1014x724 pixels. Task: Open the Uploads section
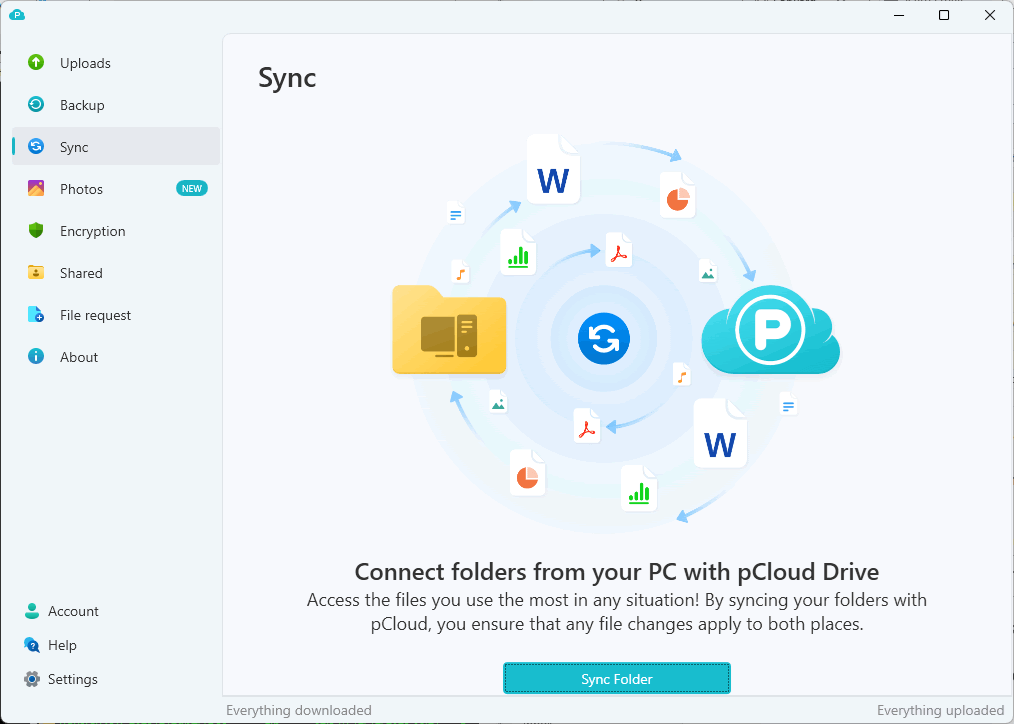point(85,63)
